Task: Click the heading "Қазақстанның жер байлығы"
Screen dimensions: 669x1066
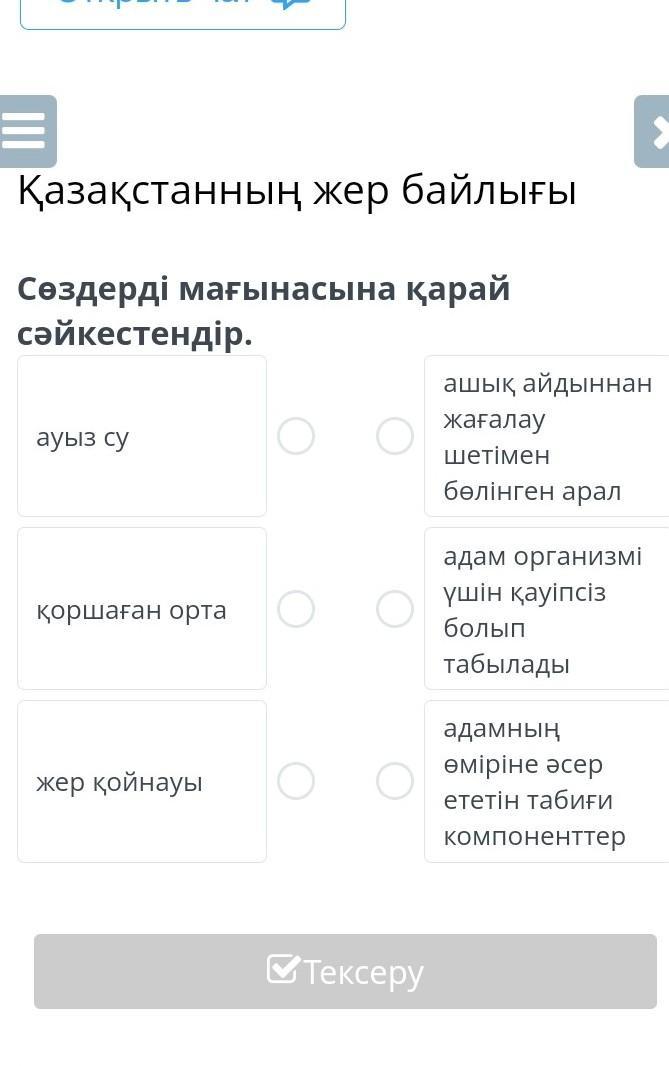Action: (297, 191)
